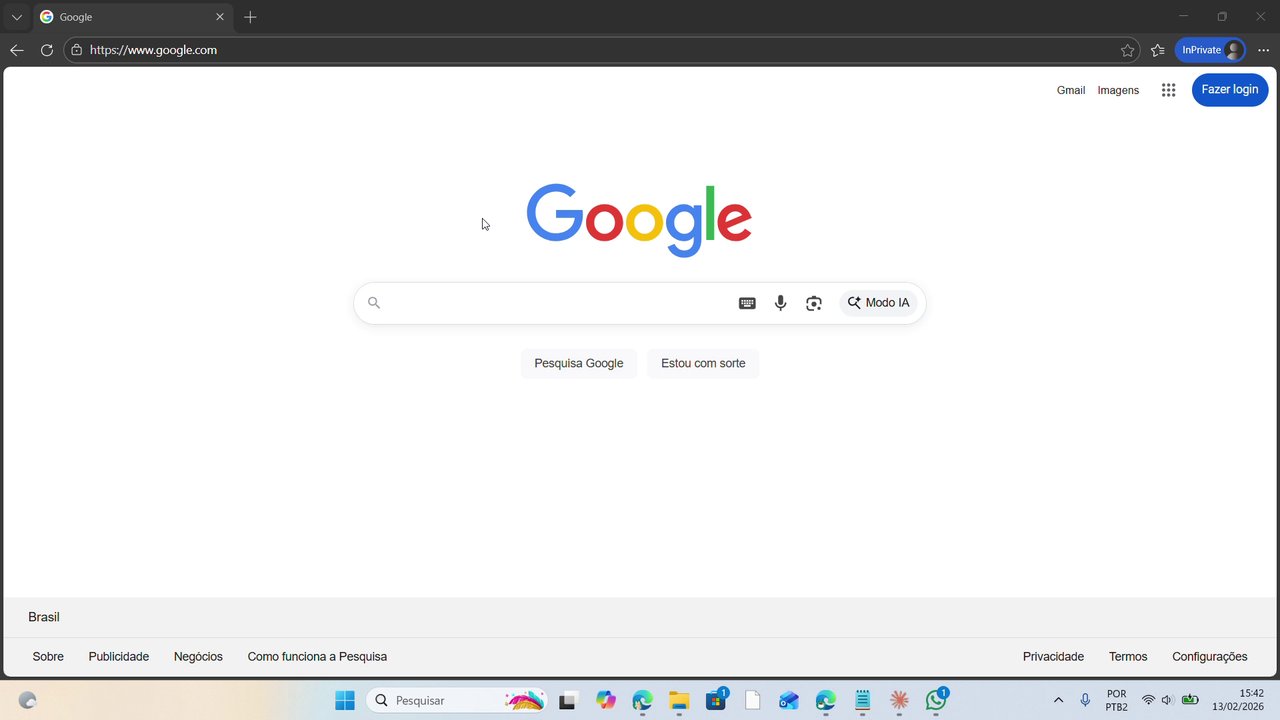This screenshot has height=720, width=1280.
Task: Click the taskbar Pesquisar search box
Action: pyautogui.click(x=457, y=701)
